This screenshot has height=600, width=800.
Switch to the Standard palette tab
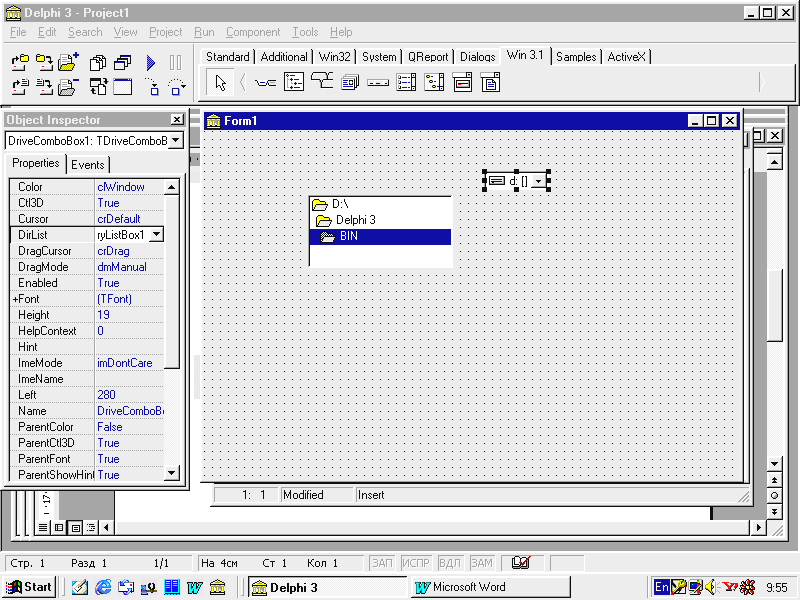click(x=228, y=57)
